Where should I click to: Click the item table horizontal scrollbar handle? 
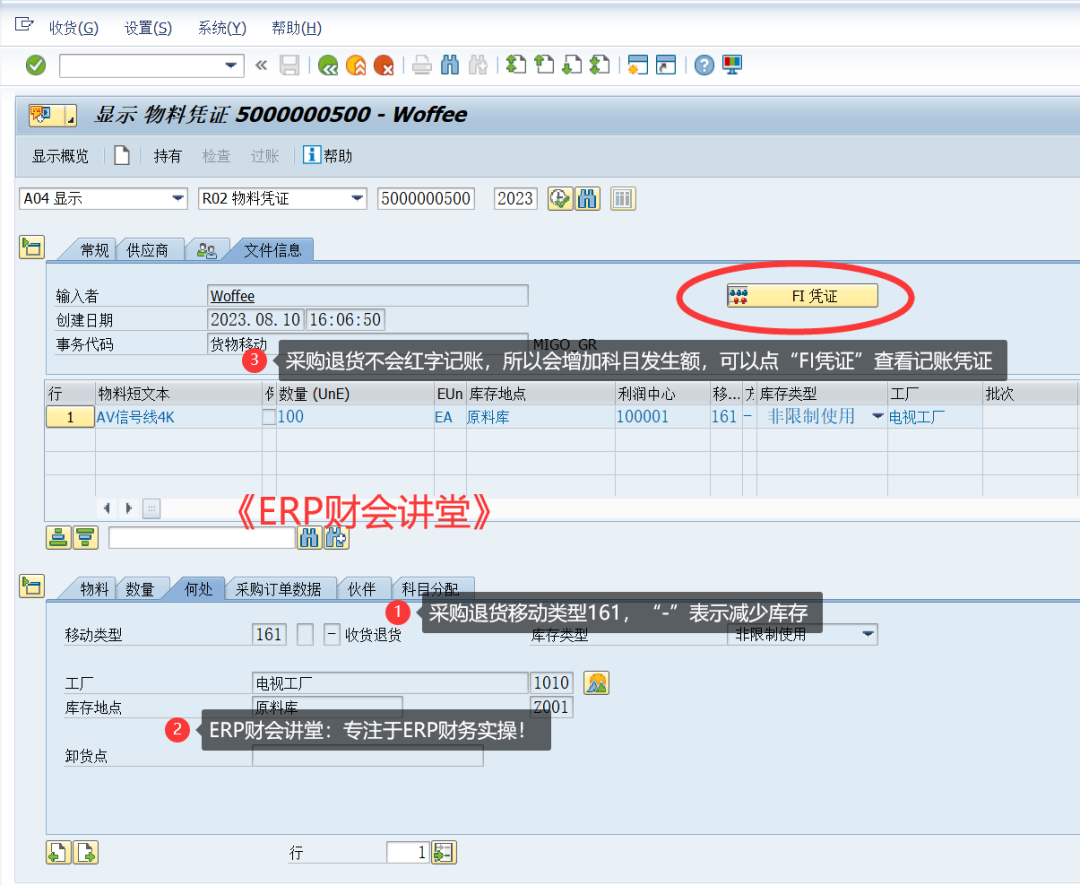(152, 508)
